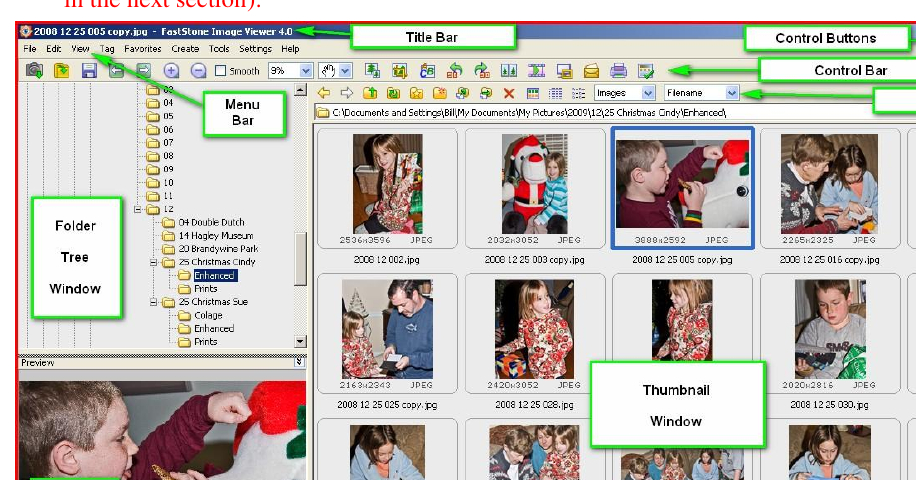Screen dimensions: 916x480
Task: Click folder tree scrollbar down arrow
Action: pyautogui.click(x=300, y=341)
